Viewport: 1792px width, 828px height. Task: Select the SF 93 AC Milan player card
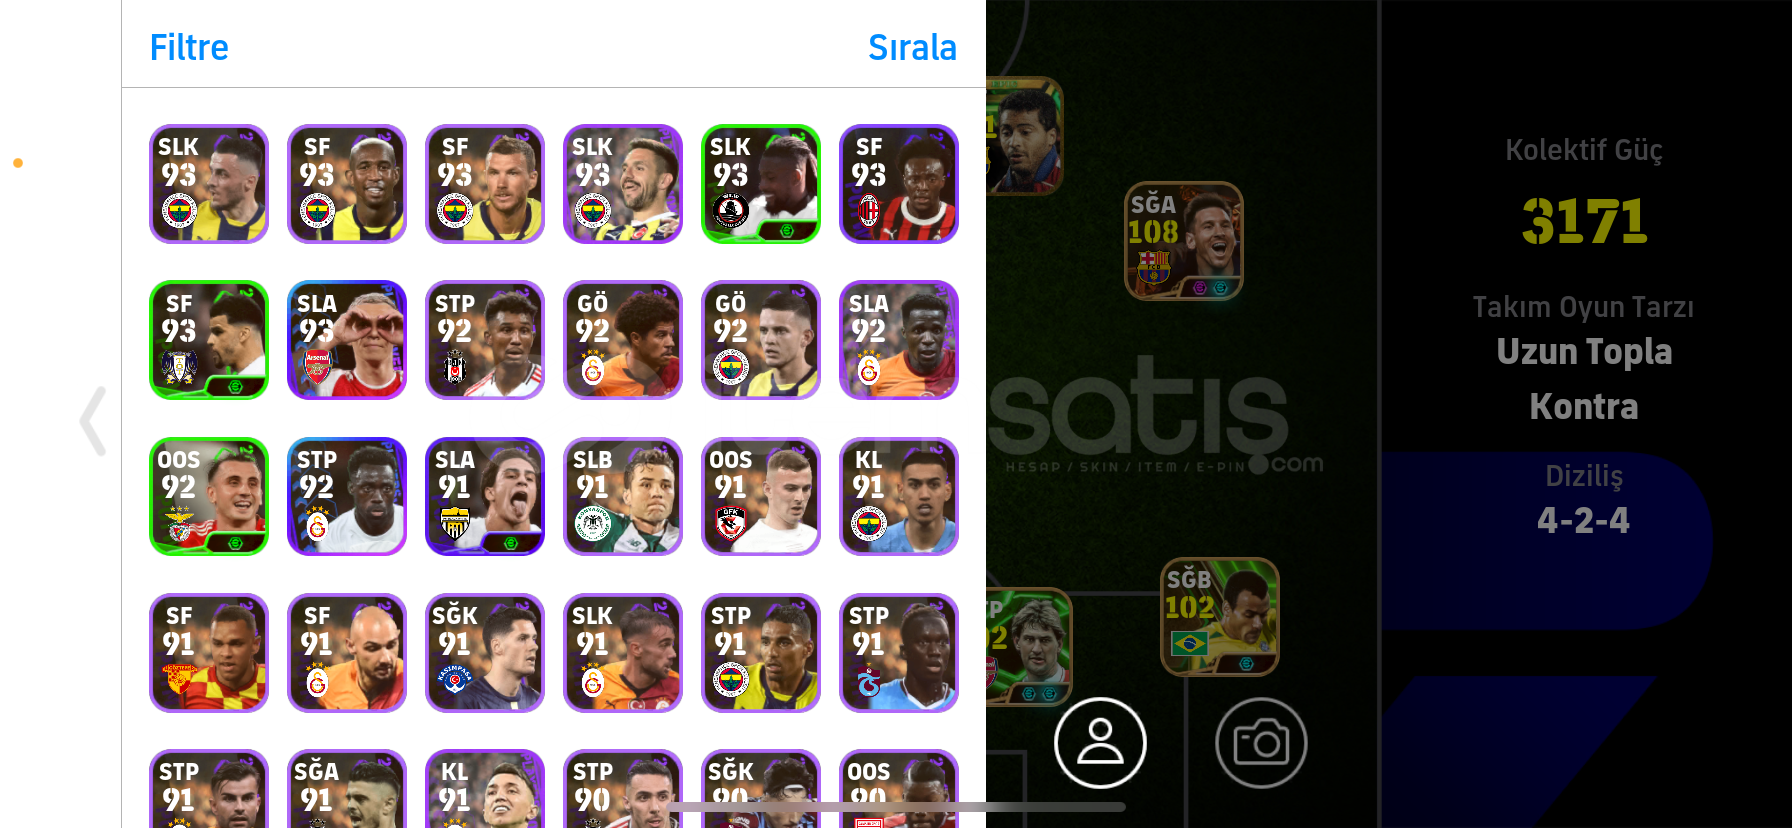point(899,184)
